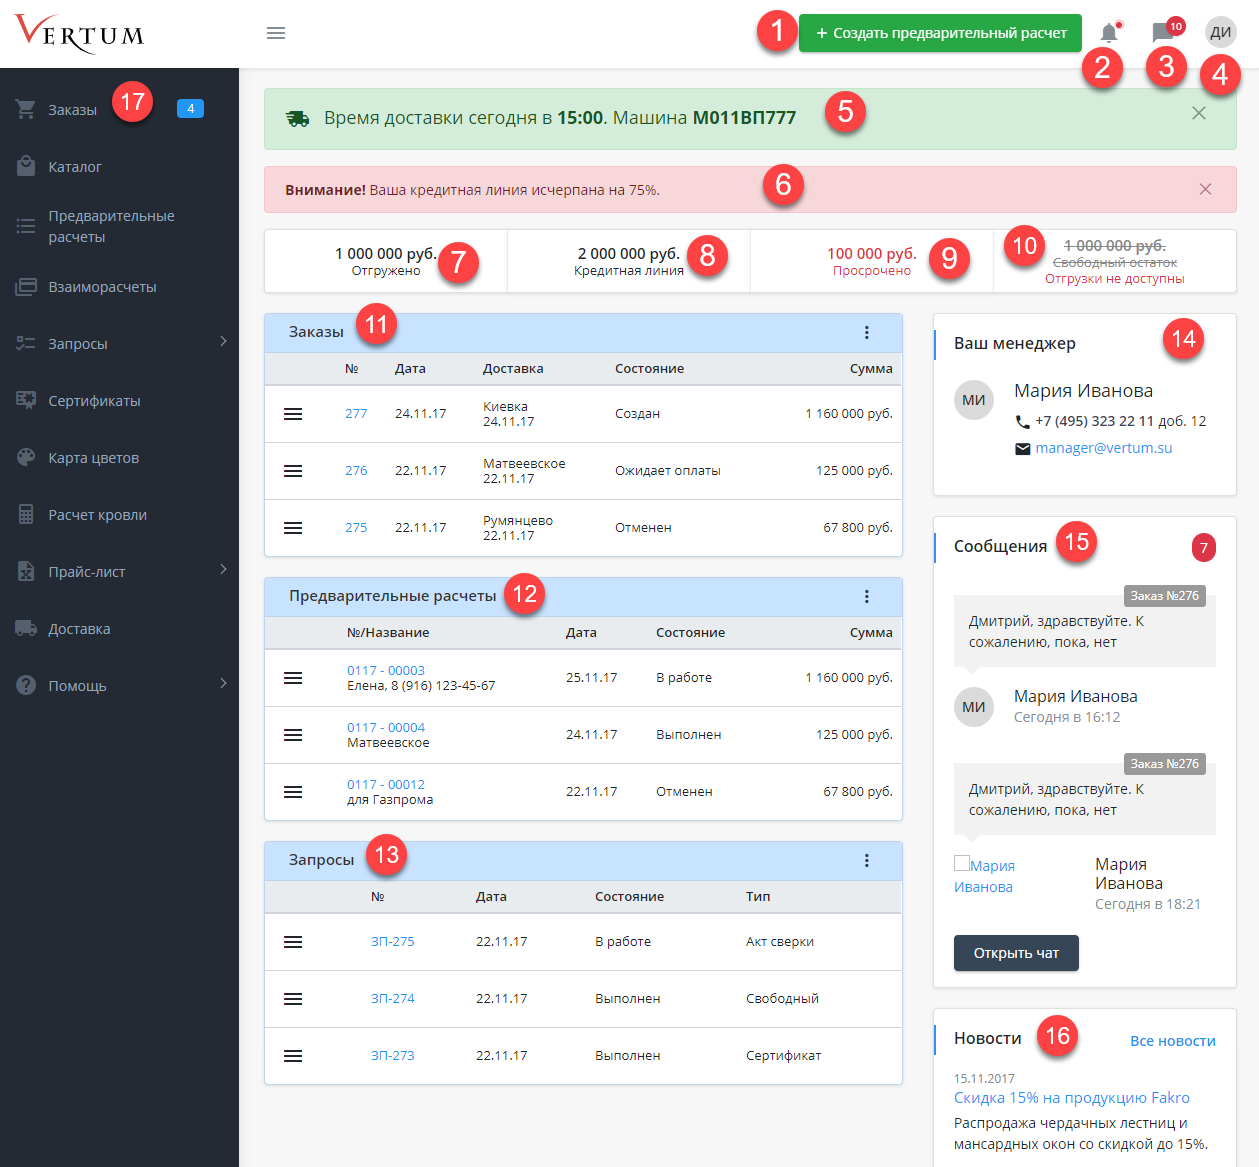Expand the Прайс-лист sidebar submenu
This screenshot has width=1259, height=1167.
[x=223, y=570]
